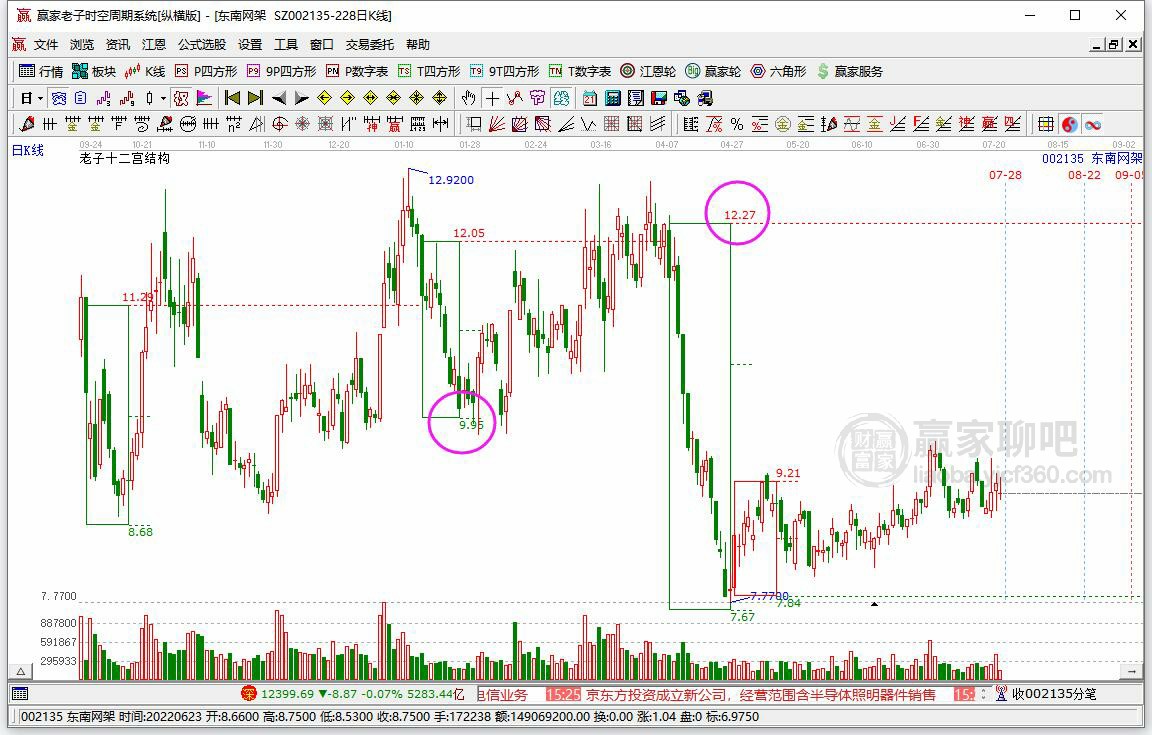Click the 07-28 date marker

[x=1005, y=175]
